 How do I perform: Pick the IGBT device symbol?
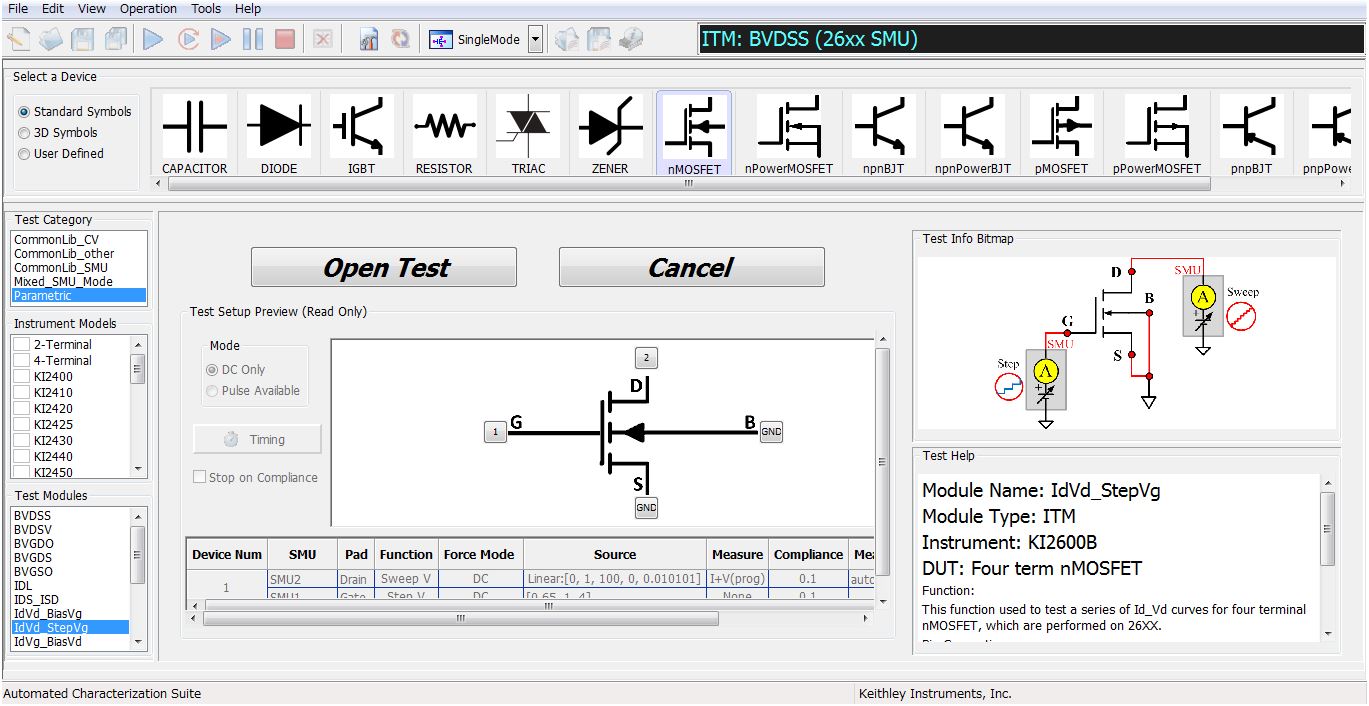(361, 135)
